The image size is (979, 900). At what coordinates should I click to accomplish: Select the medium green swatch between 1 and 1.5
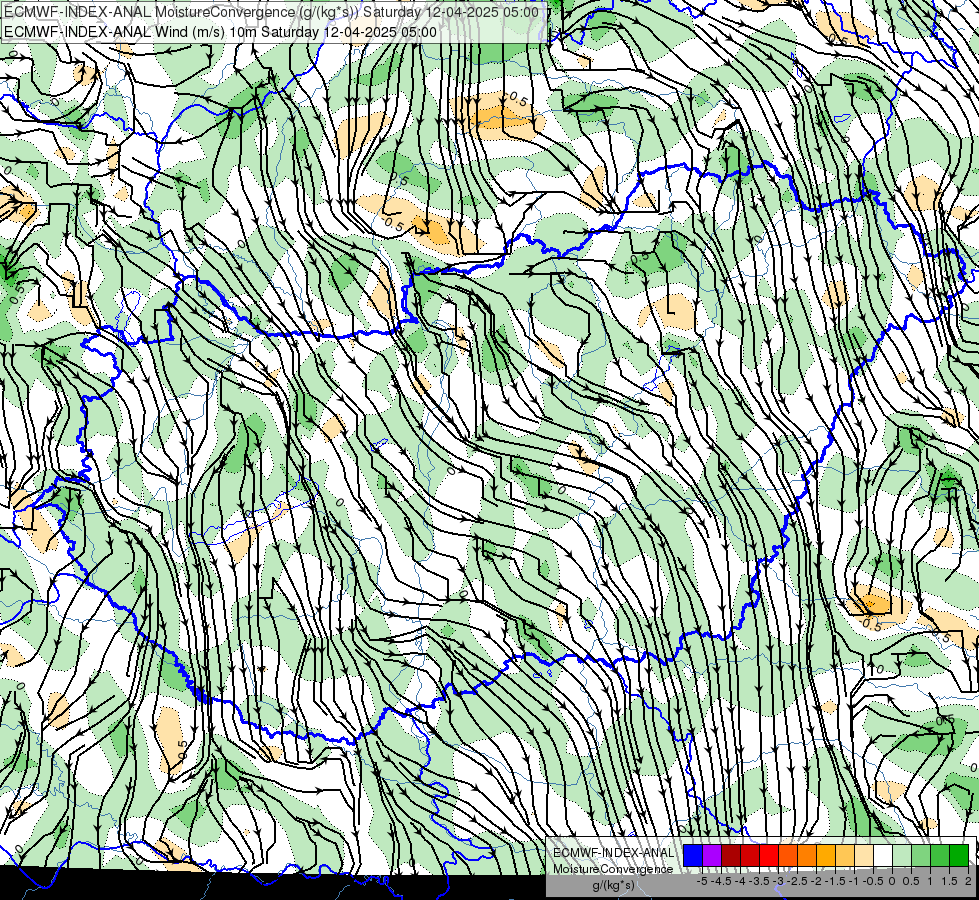(x=940, y=855)
